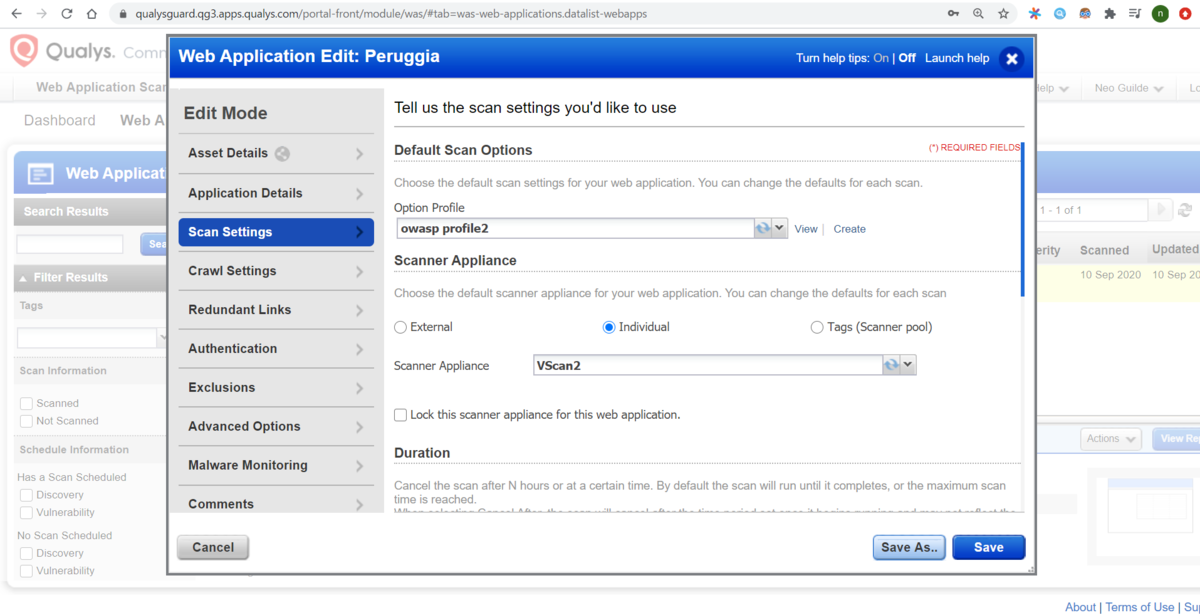Open the colorful asterisk extension
Viewport: 1200px width, 615px height.
point(1035,14)
